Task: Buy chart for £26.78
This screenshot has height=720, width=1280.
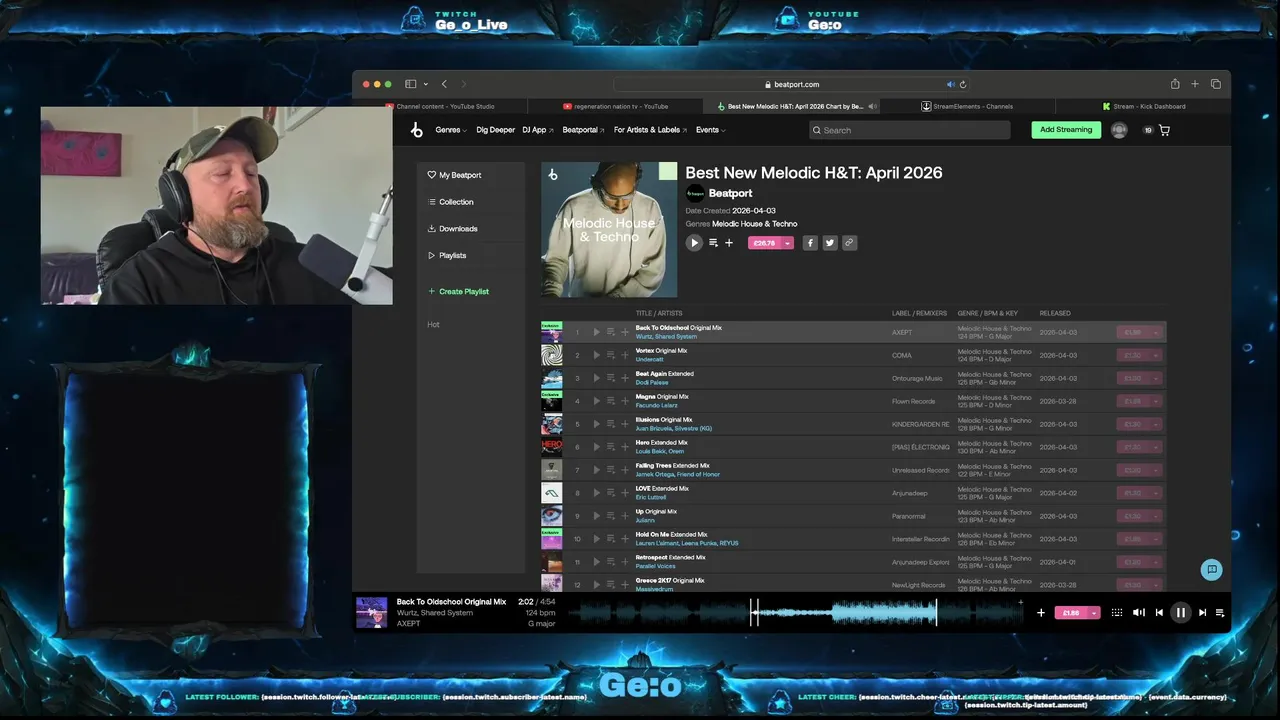Action: point(765,243)
